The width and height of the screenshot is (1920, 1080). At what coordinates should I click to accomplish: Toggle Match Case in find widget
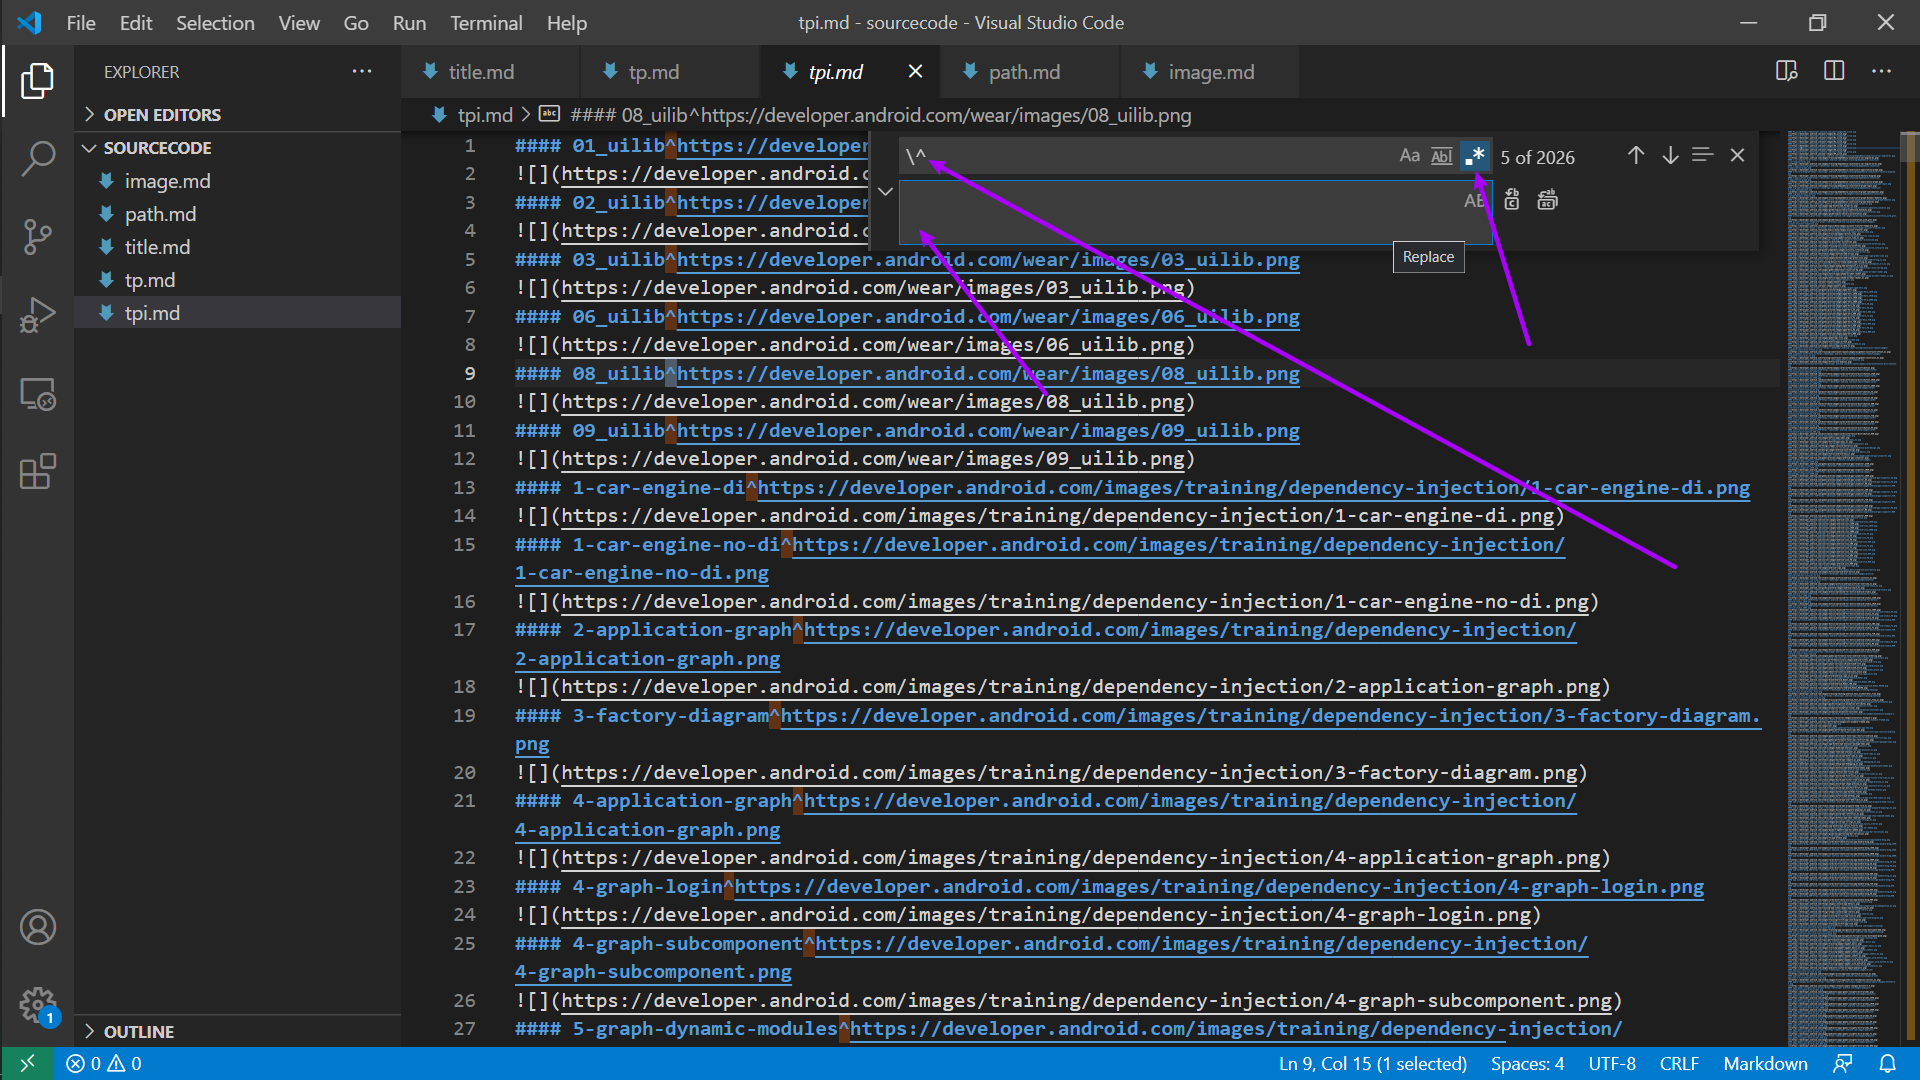(x=1409, y=156)
